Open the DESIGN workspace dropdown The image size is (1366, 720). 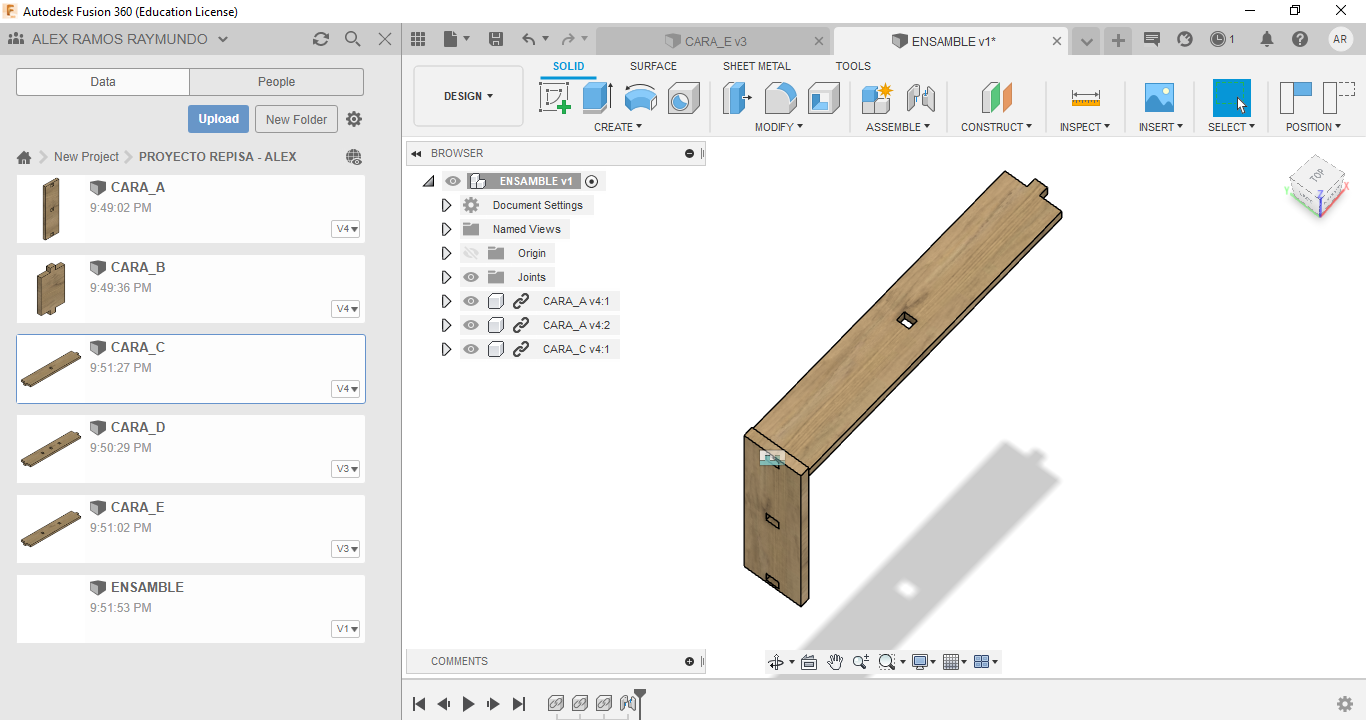click(468, 96)
